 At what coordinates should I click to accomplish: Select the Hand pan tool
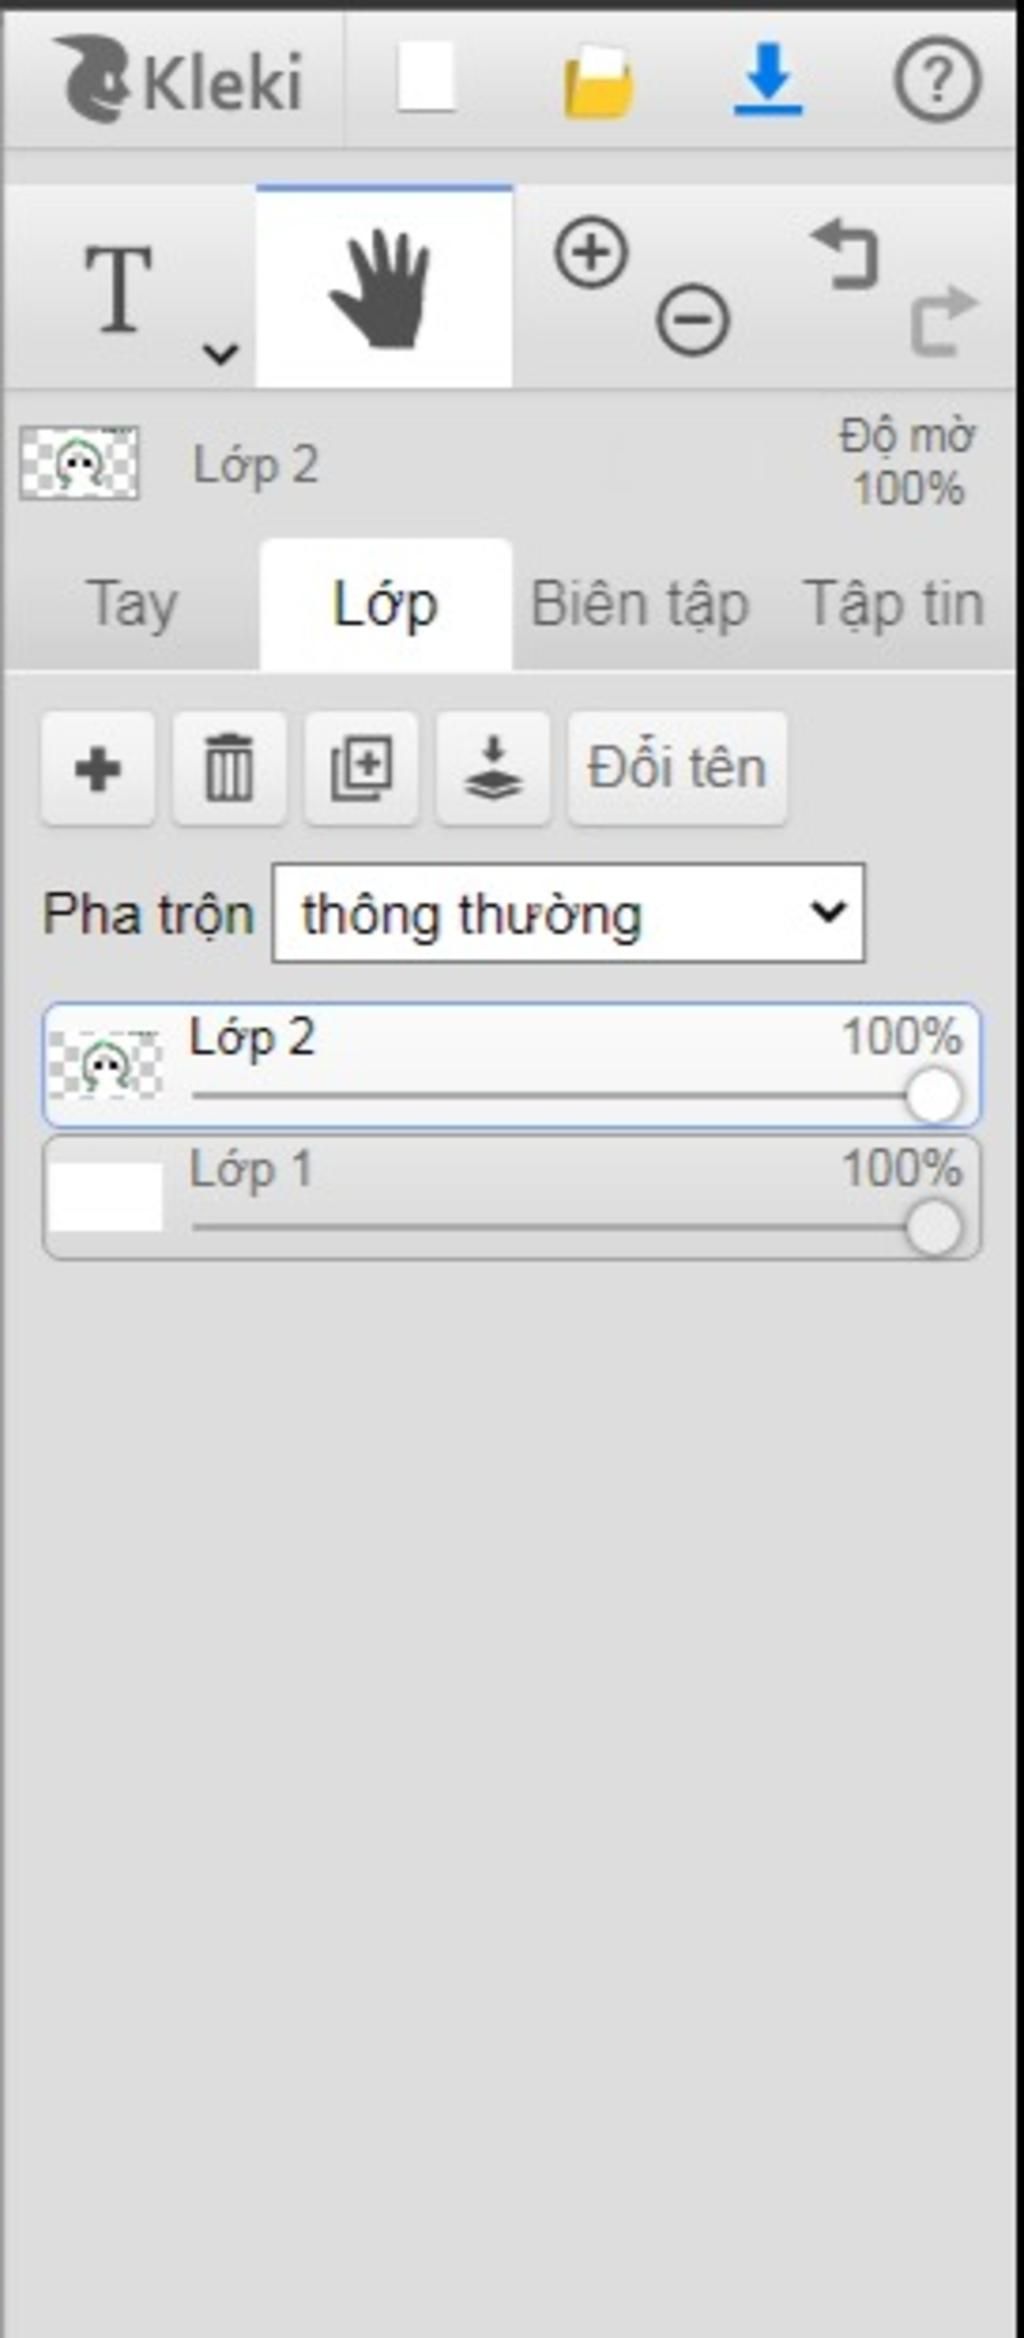[x=384, y=288]
